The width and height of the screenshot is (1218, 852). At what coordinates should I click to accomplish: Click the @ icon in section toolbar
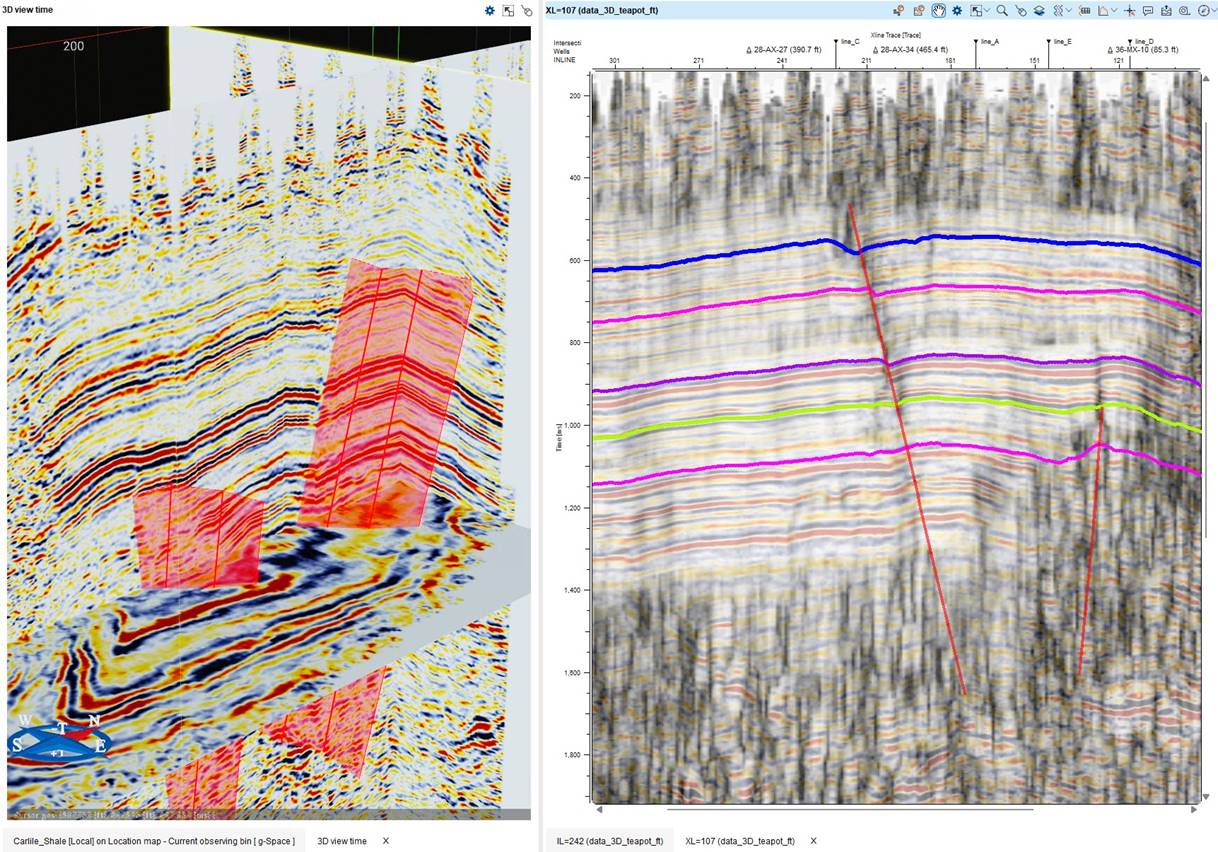(1182, 10)
